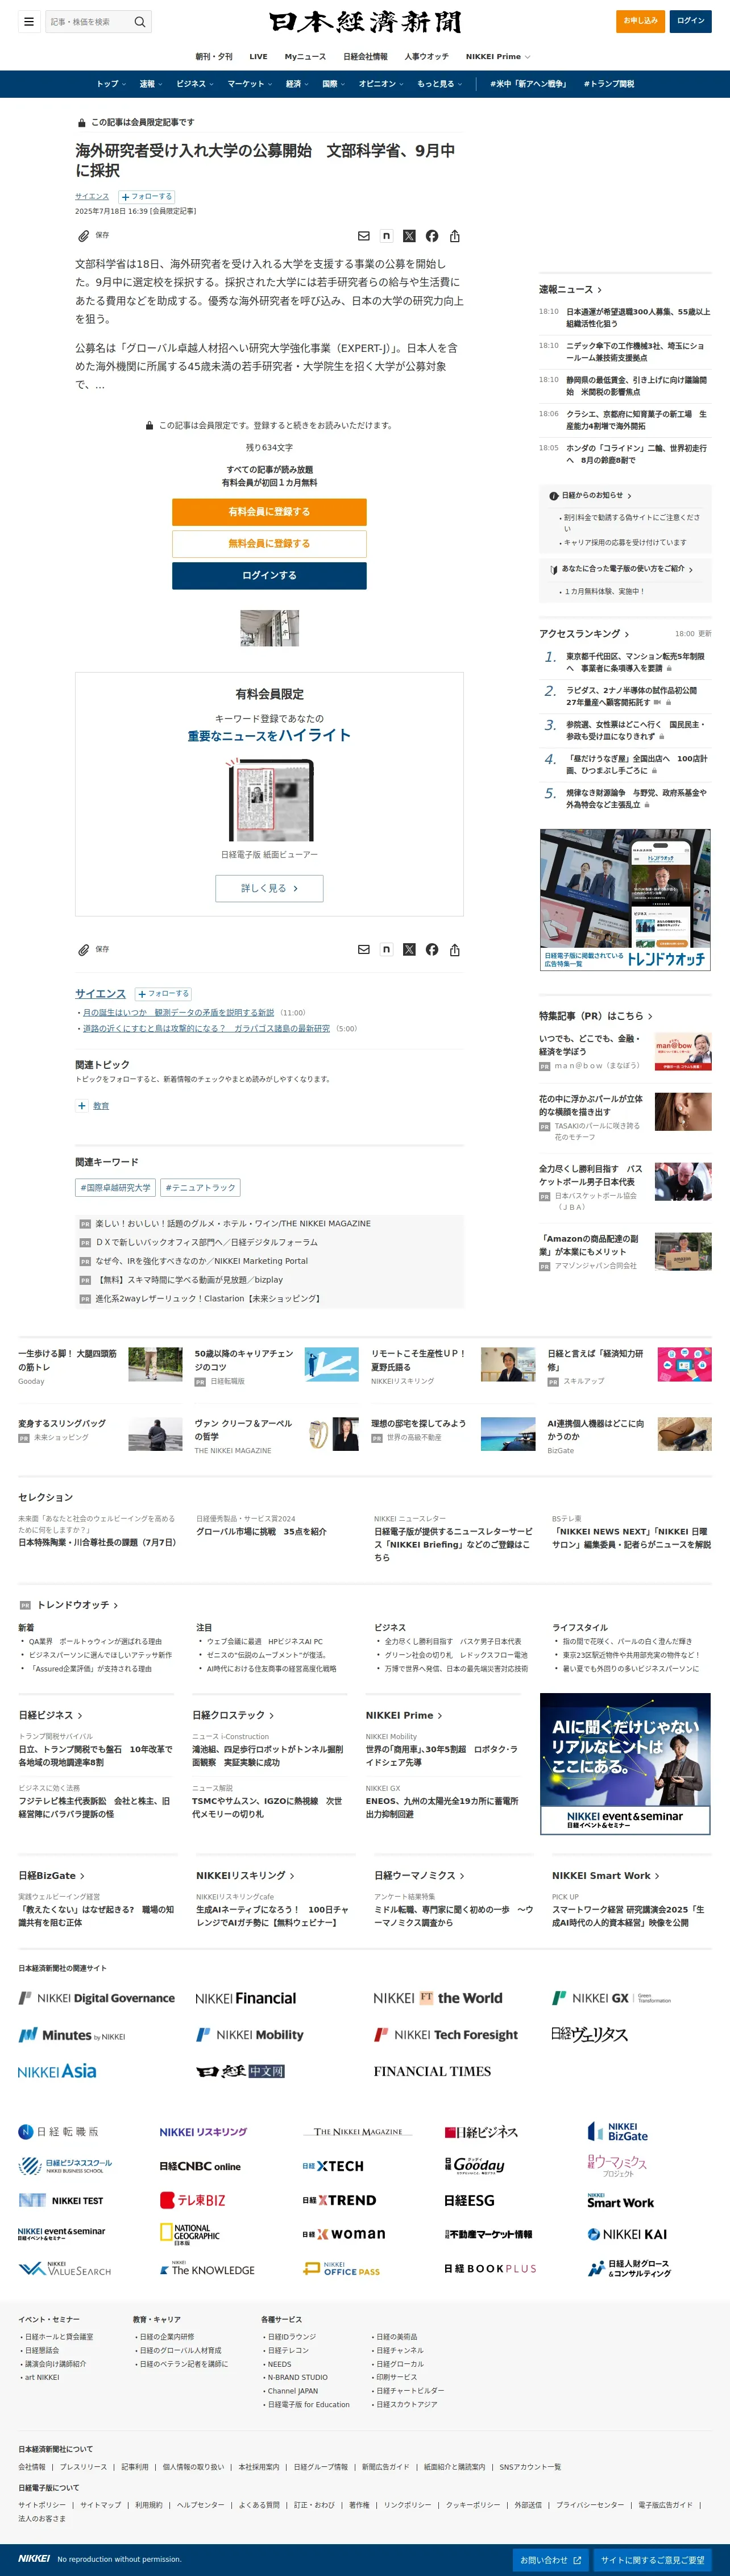The width and height of the screenshot is (730, 2576).
Task: Toggle フォローする beside large サイエンス heading
Action: pos(163,994)
